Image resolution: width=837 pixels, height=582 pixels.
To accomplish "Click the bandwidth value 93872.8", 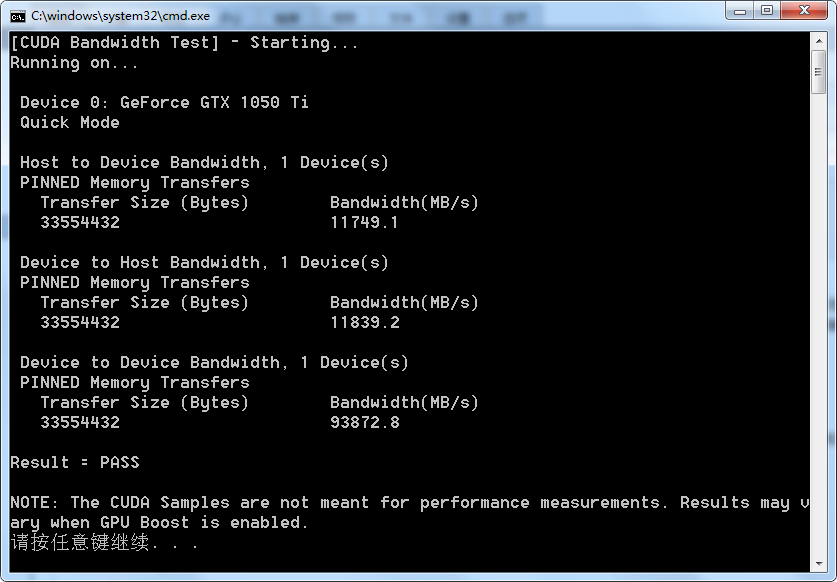I will pyautogui.click(x=365, y=422).
